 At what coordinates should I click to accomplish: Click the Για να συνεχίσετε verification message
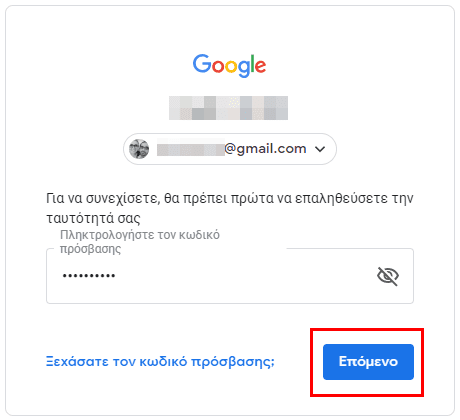(230, 208)
